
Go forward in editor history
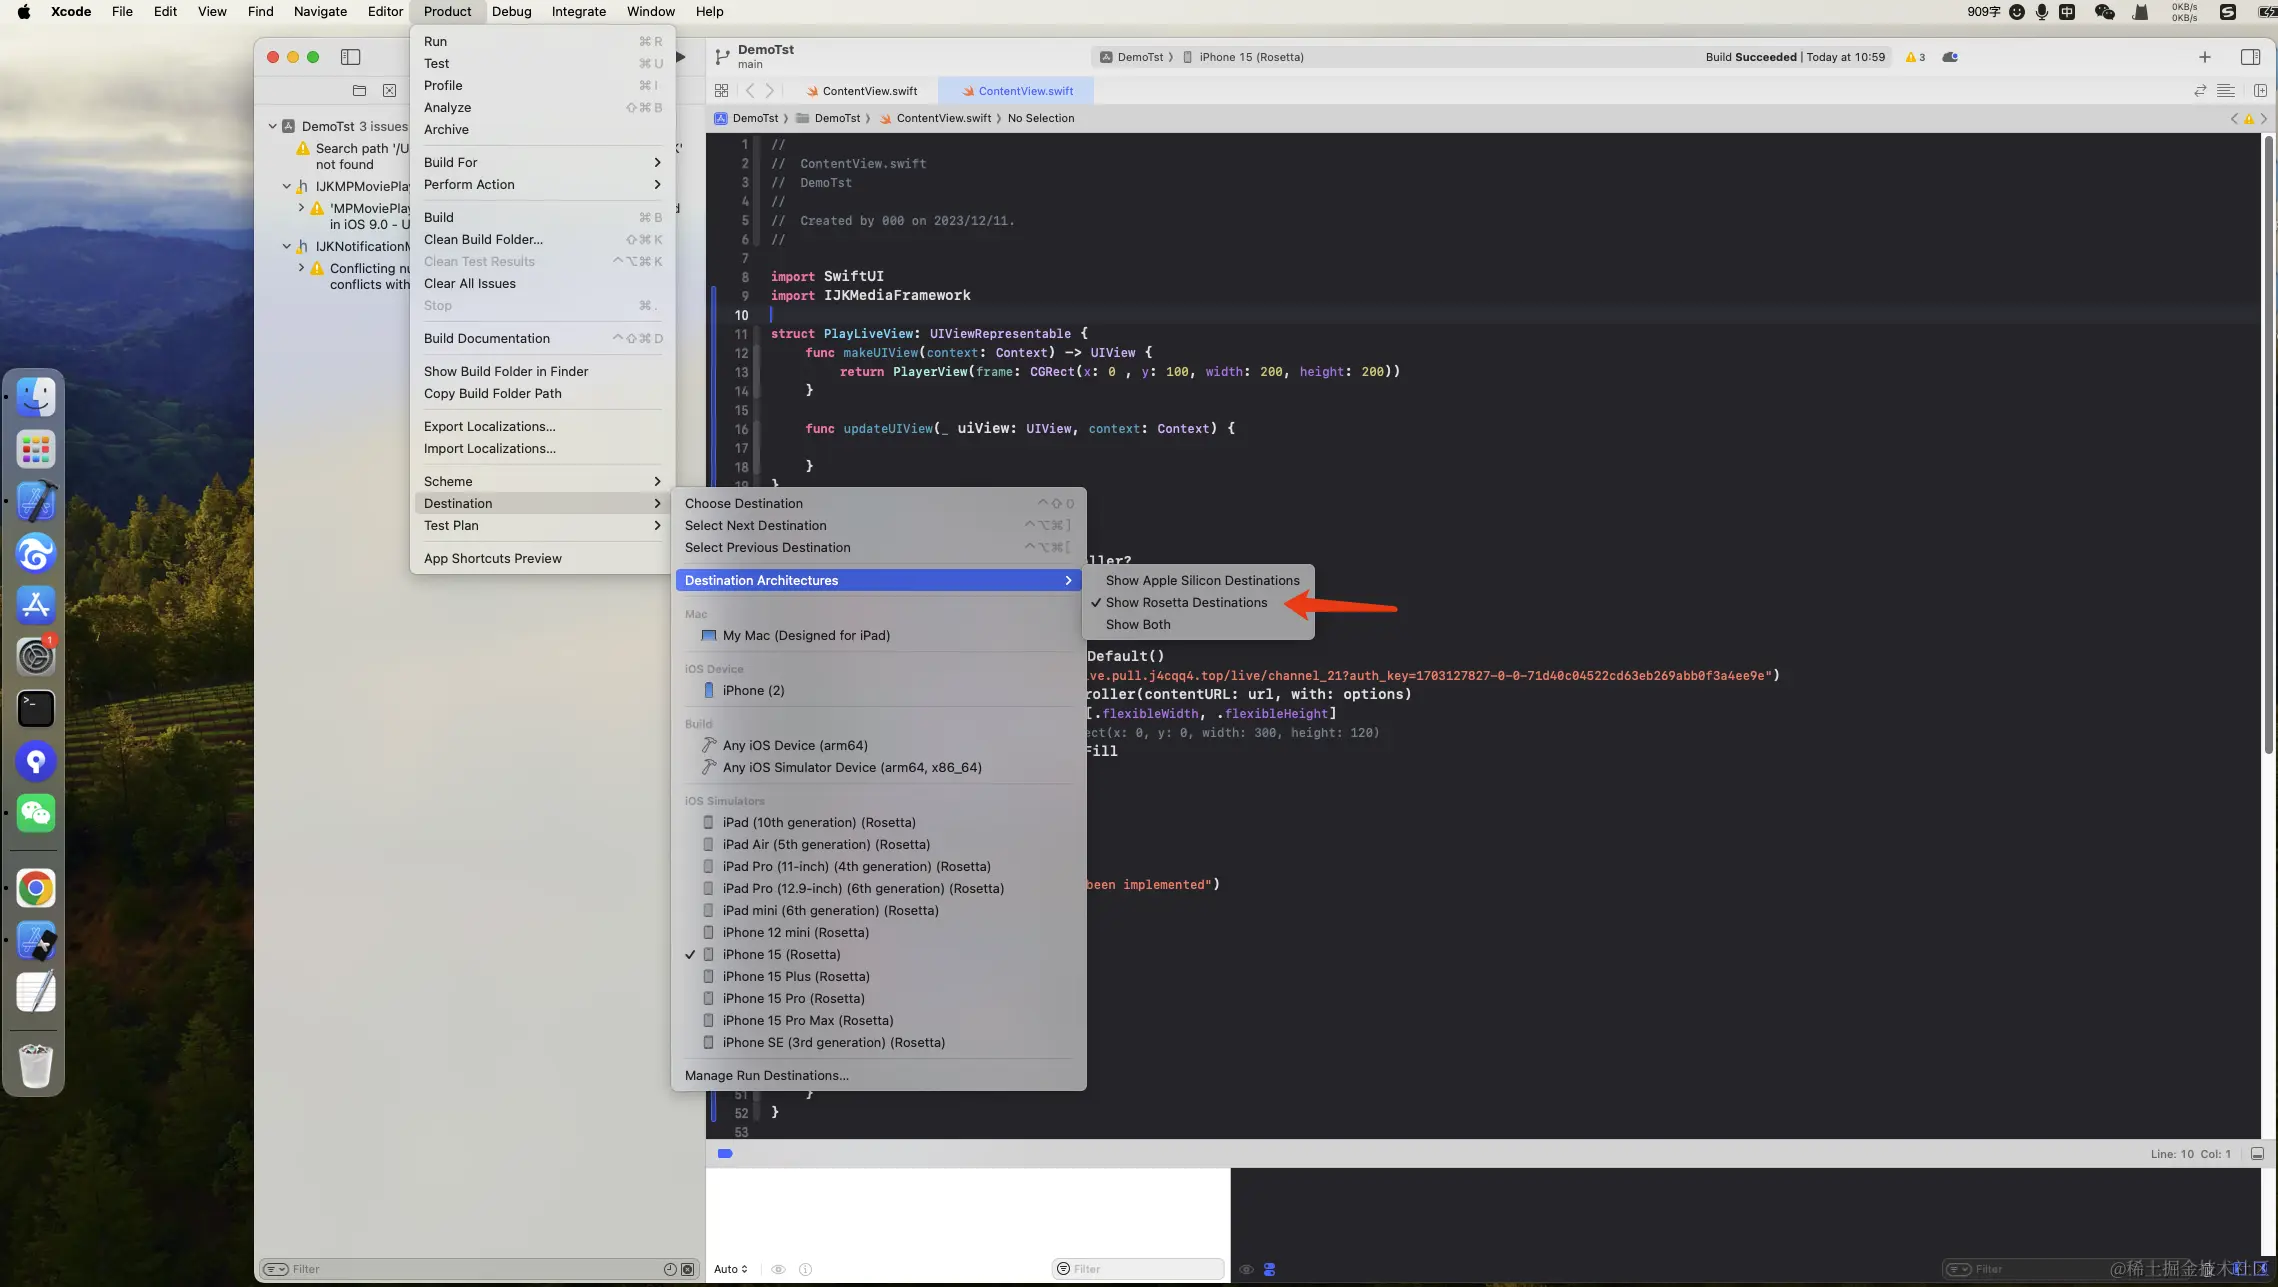(x=770, y=90)
